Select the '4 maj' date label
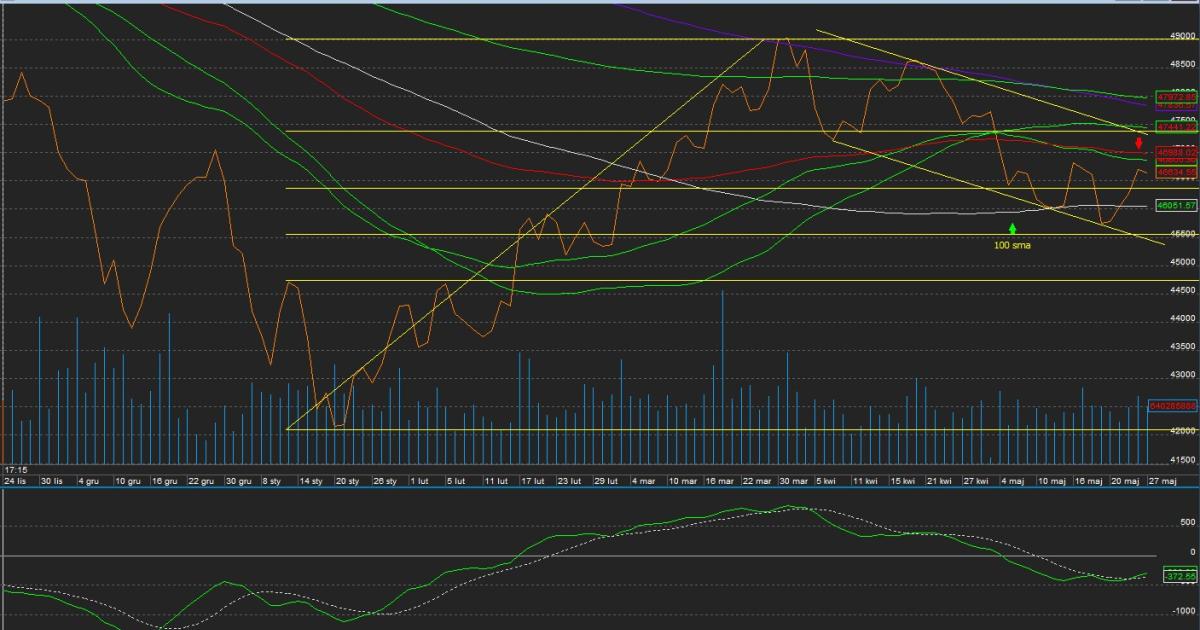This screenshot has height=630, width=1200. pyautogui.click(x=1014, y=481)
